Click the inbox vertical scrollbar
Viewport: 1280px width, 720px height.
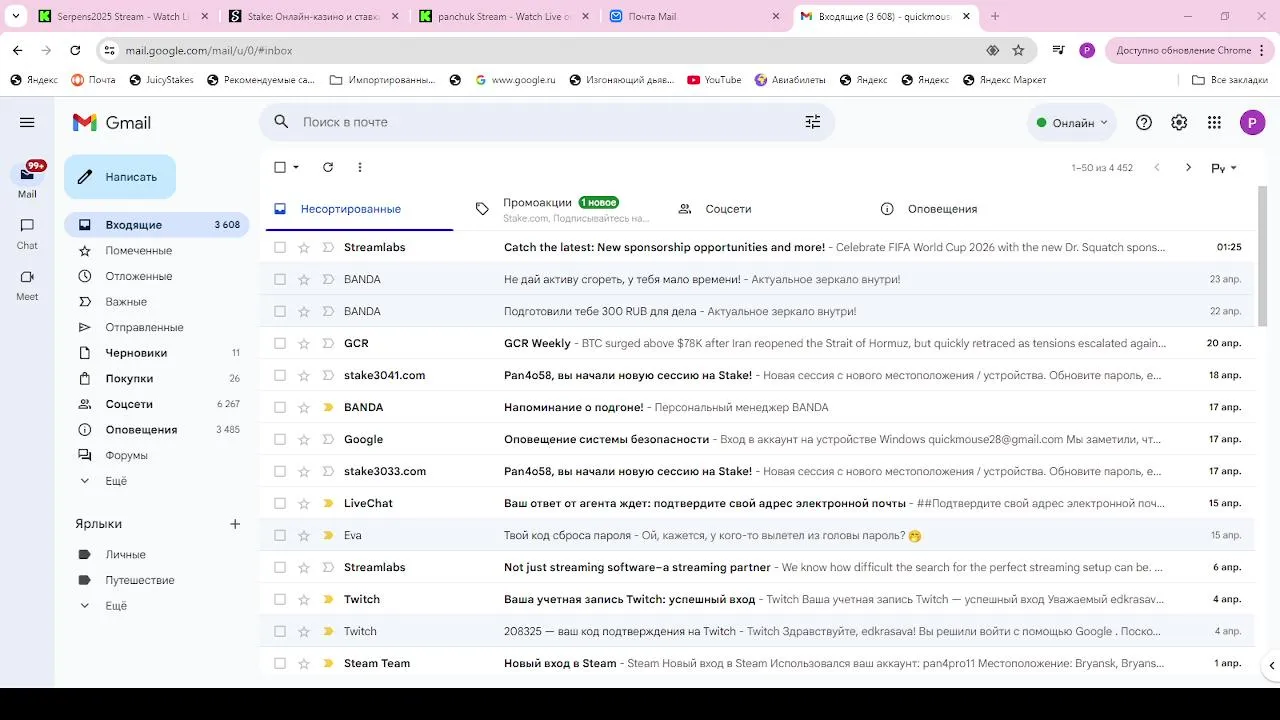click(x=1261, y=255)
